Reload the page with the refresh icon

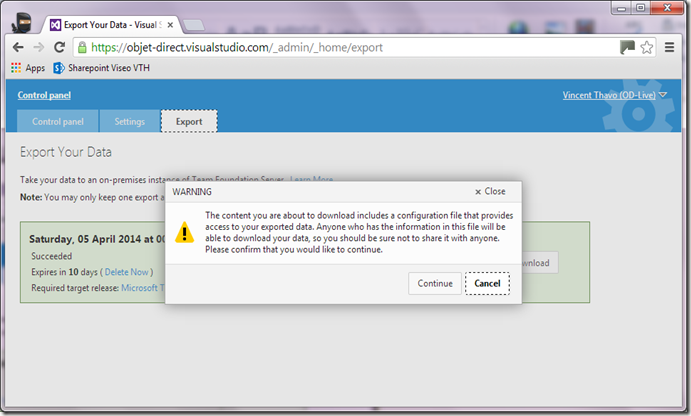(x=59, y=47)
